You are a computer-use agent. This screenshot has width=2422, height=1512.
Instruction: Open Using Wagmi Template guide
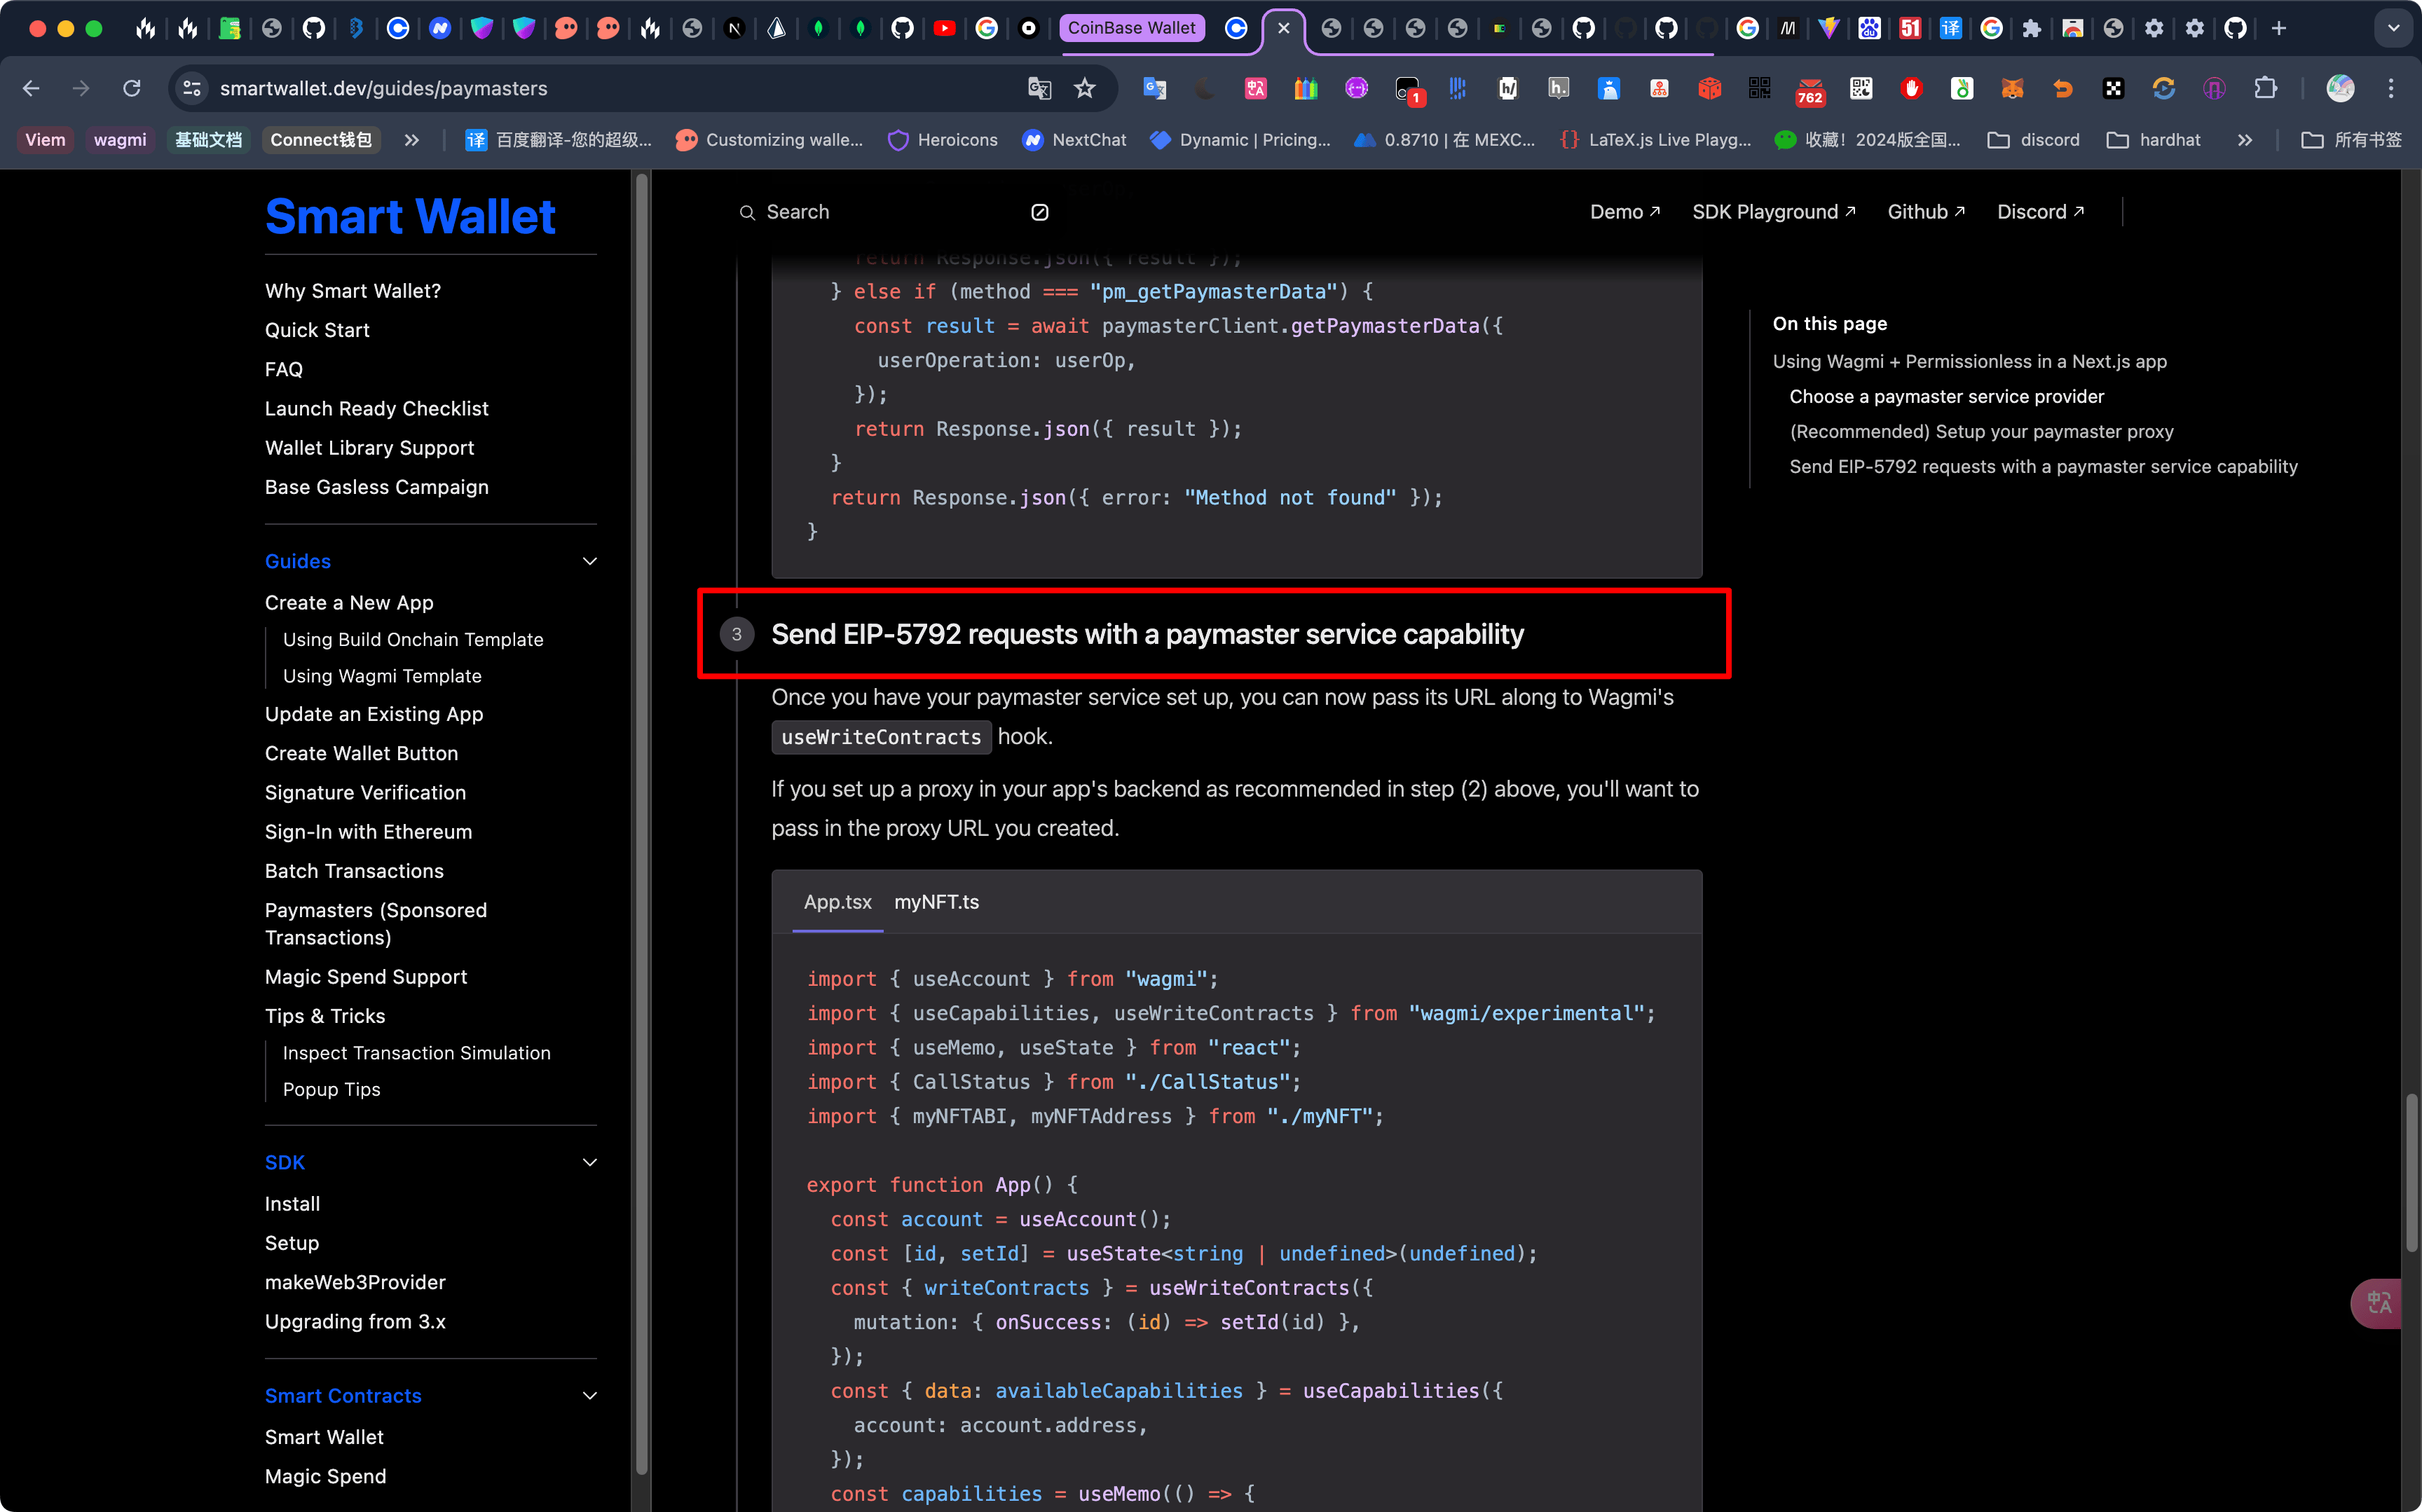tap(382, 676)
